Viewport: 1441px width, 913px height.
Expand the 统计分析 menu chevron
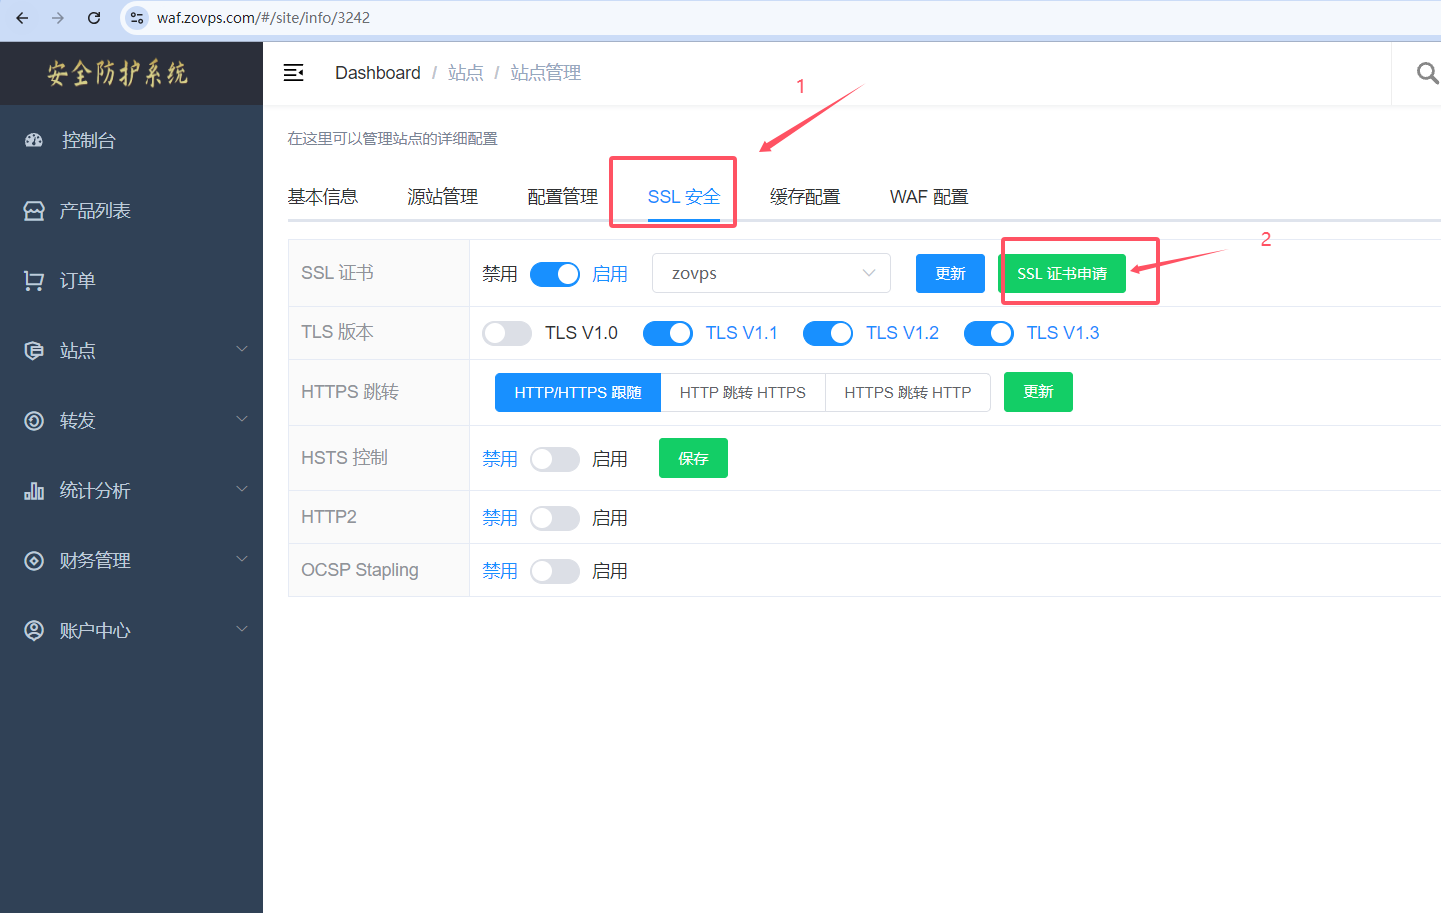[241, 489]
